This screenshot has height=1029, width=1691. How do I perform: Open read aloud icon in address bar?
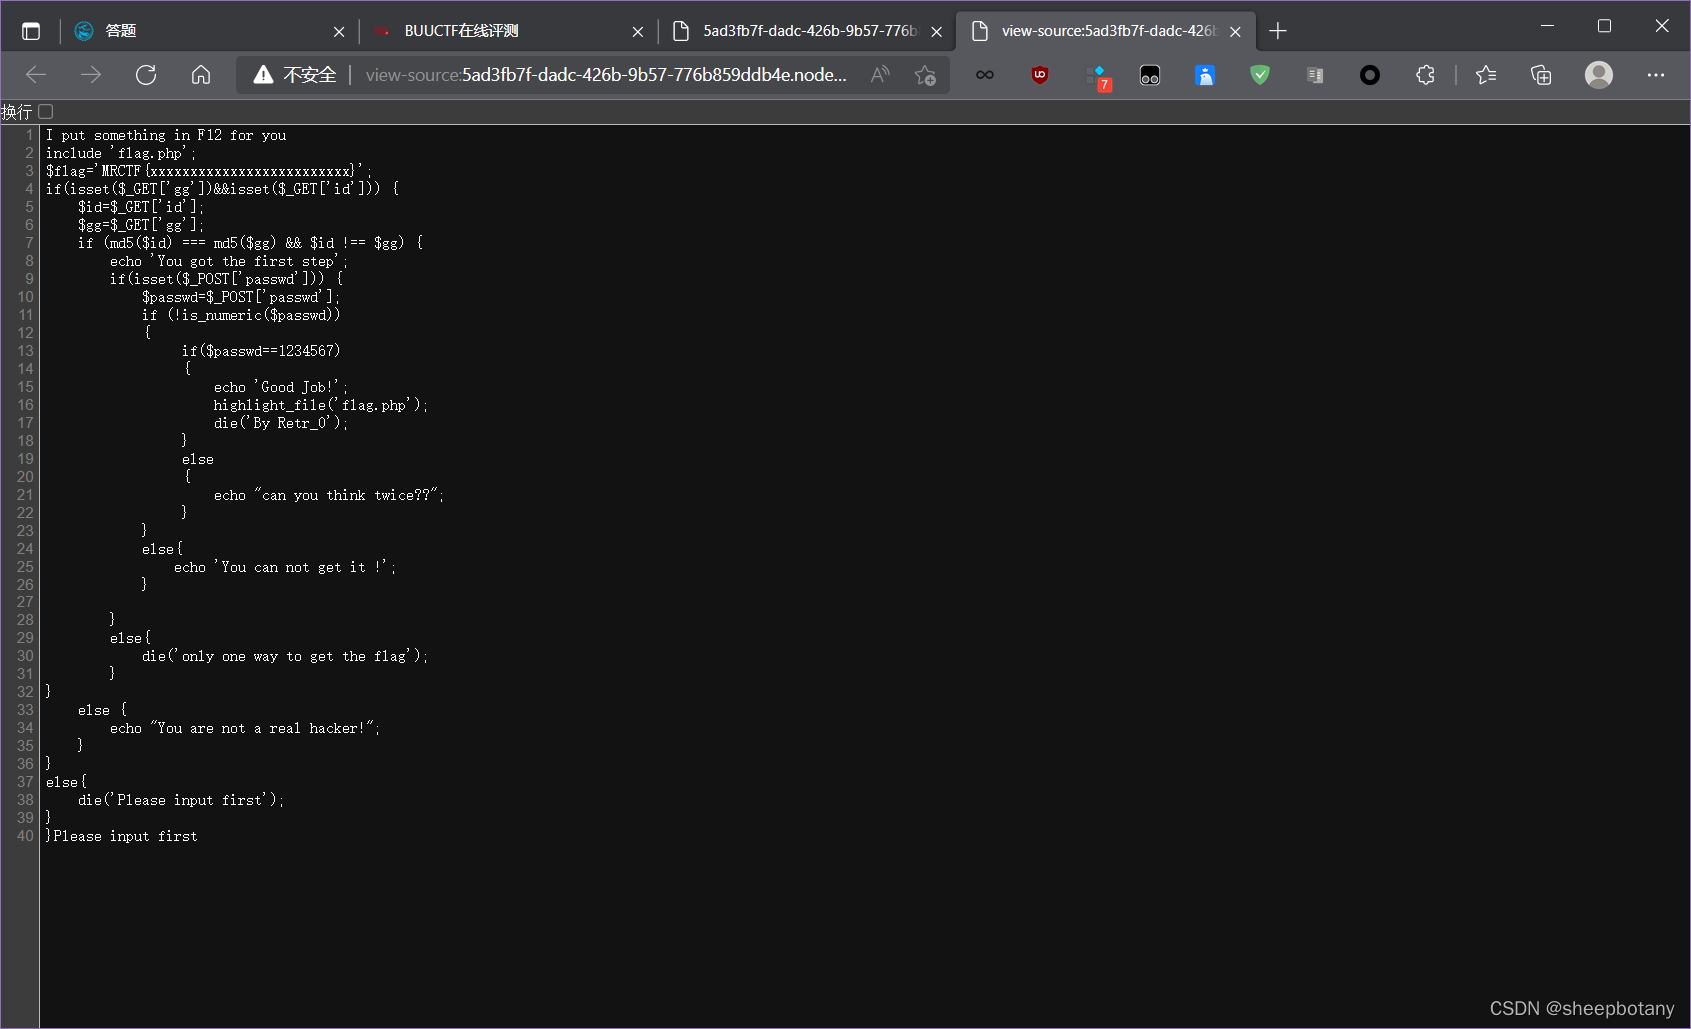880,75
